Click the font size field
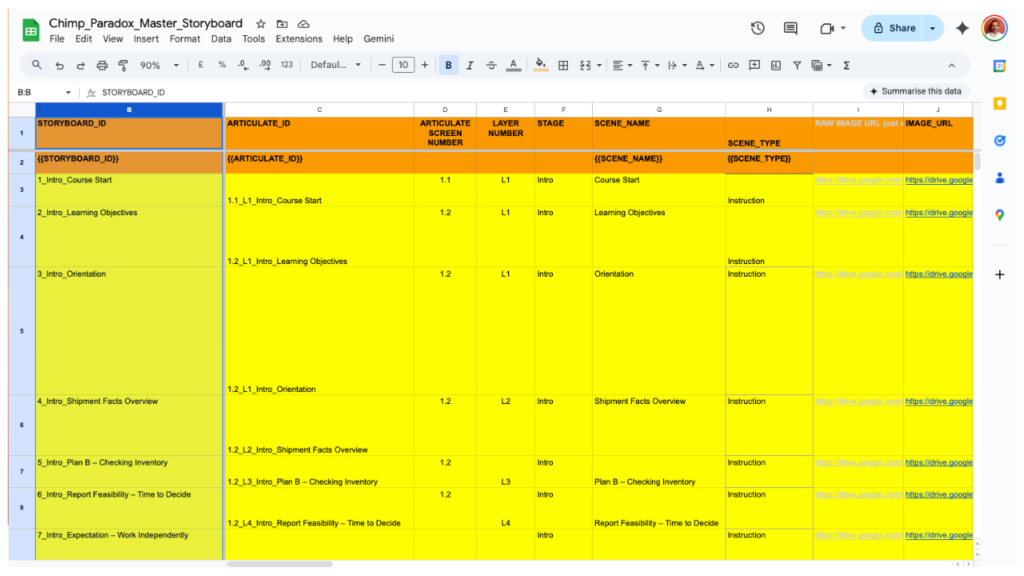1024x576 pixels. pos(403,65)
